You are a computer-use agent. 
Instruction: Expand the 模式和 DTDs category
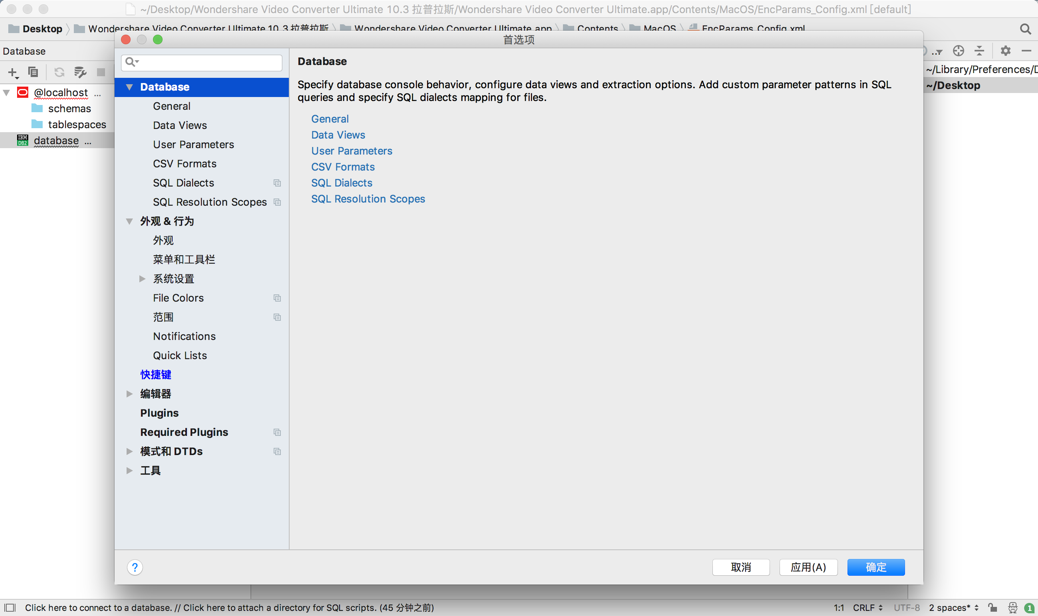[129, 451]
